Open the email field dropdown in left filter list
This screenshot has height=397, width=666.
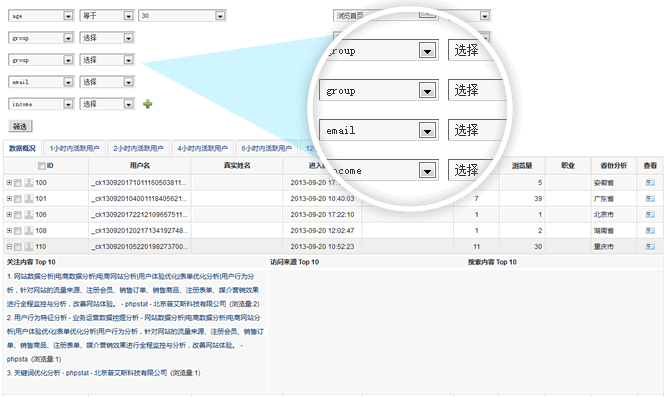pyautogui.click(x=41, y=82)
